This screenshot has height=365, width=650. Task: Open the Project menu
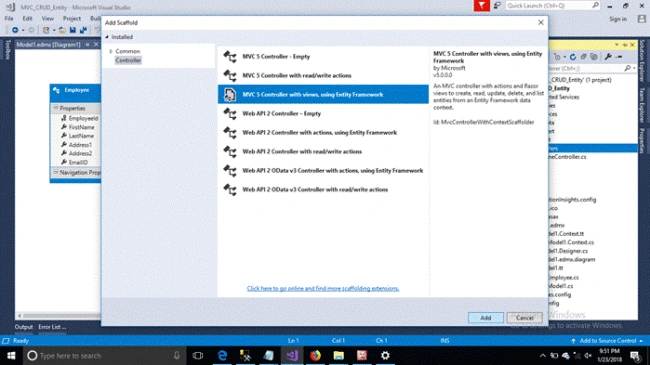click(72, 19)
